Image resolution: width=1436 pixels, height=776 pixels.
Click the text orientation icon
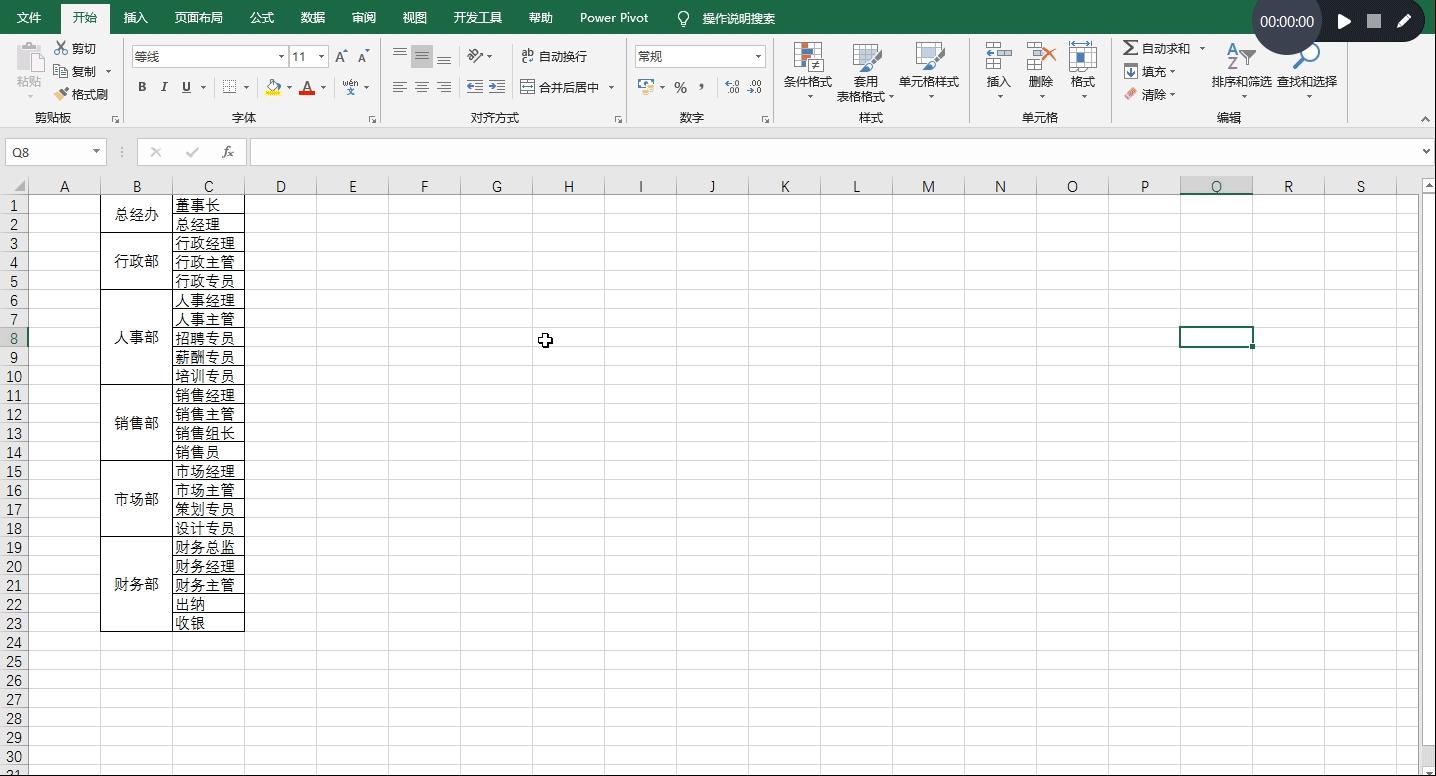476,56
